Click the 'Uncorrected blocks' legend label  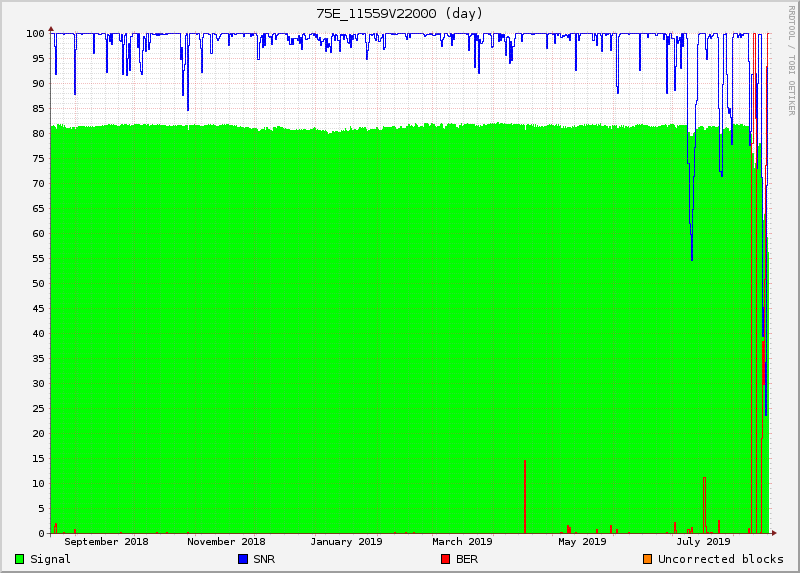tap(720, 559)
